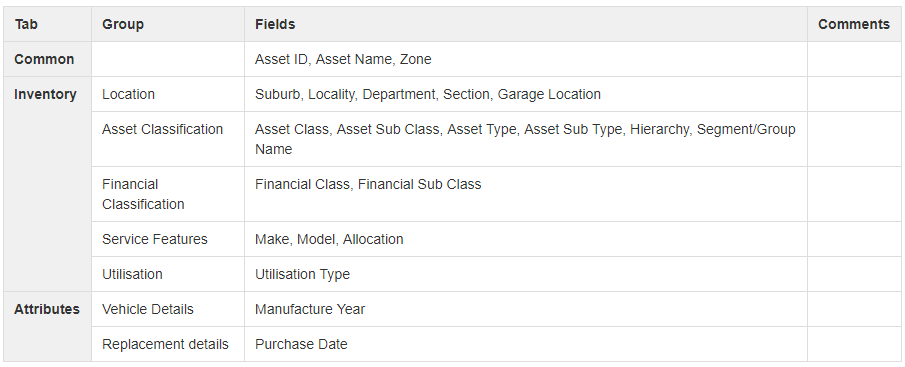Click the Asset ID, Asset Name, Zone cell
Image resolution: width=905 pixels, height=367 pixels.
(x=526, y=59)
